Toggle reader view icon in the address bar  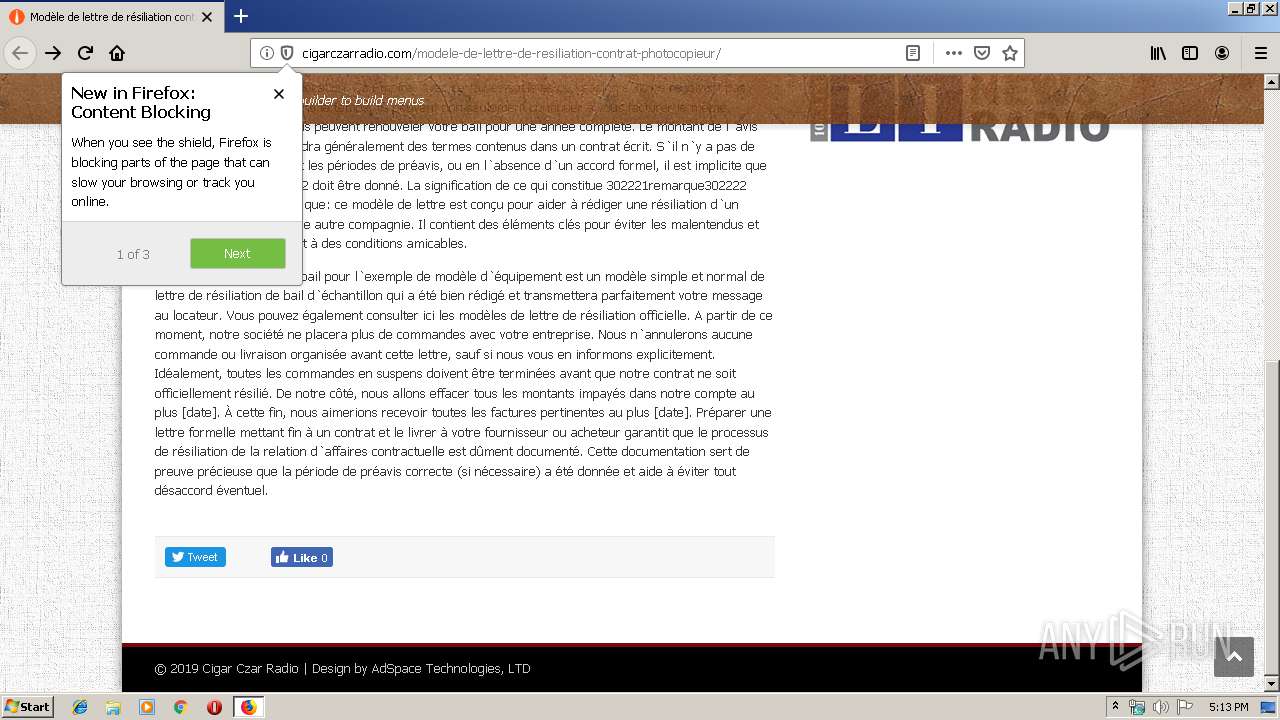(x=913, y=53)
